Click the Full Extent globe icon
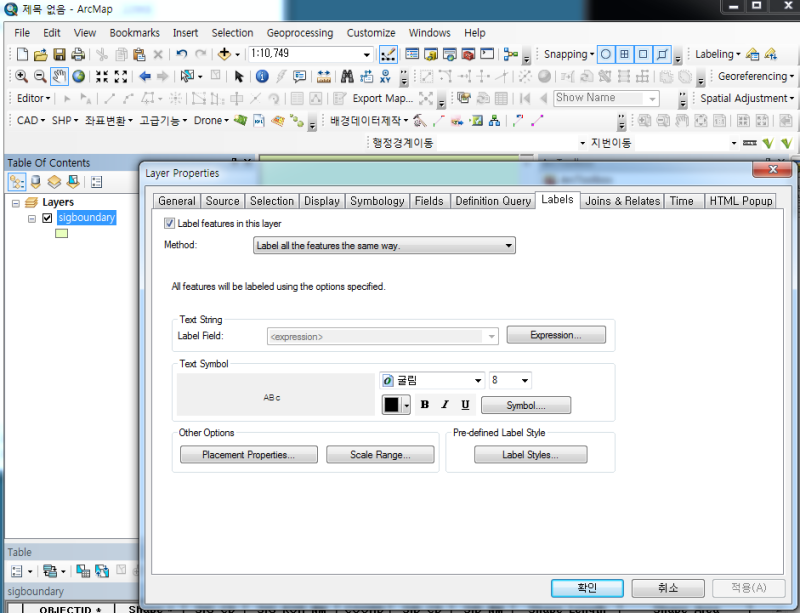Viewport: 800px width, 613px height. [78, 77]
